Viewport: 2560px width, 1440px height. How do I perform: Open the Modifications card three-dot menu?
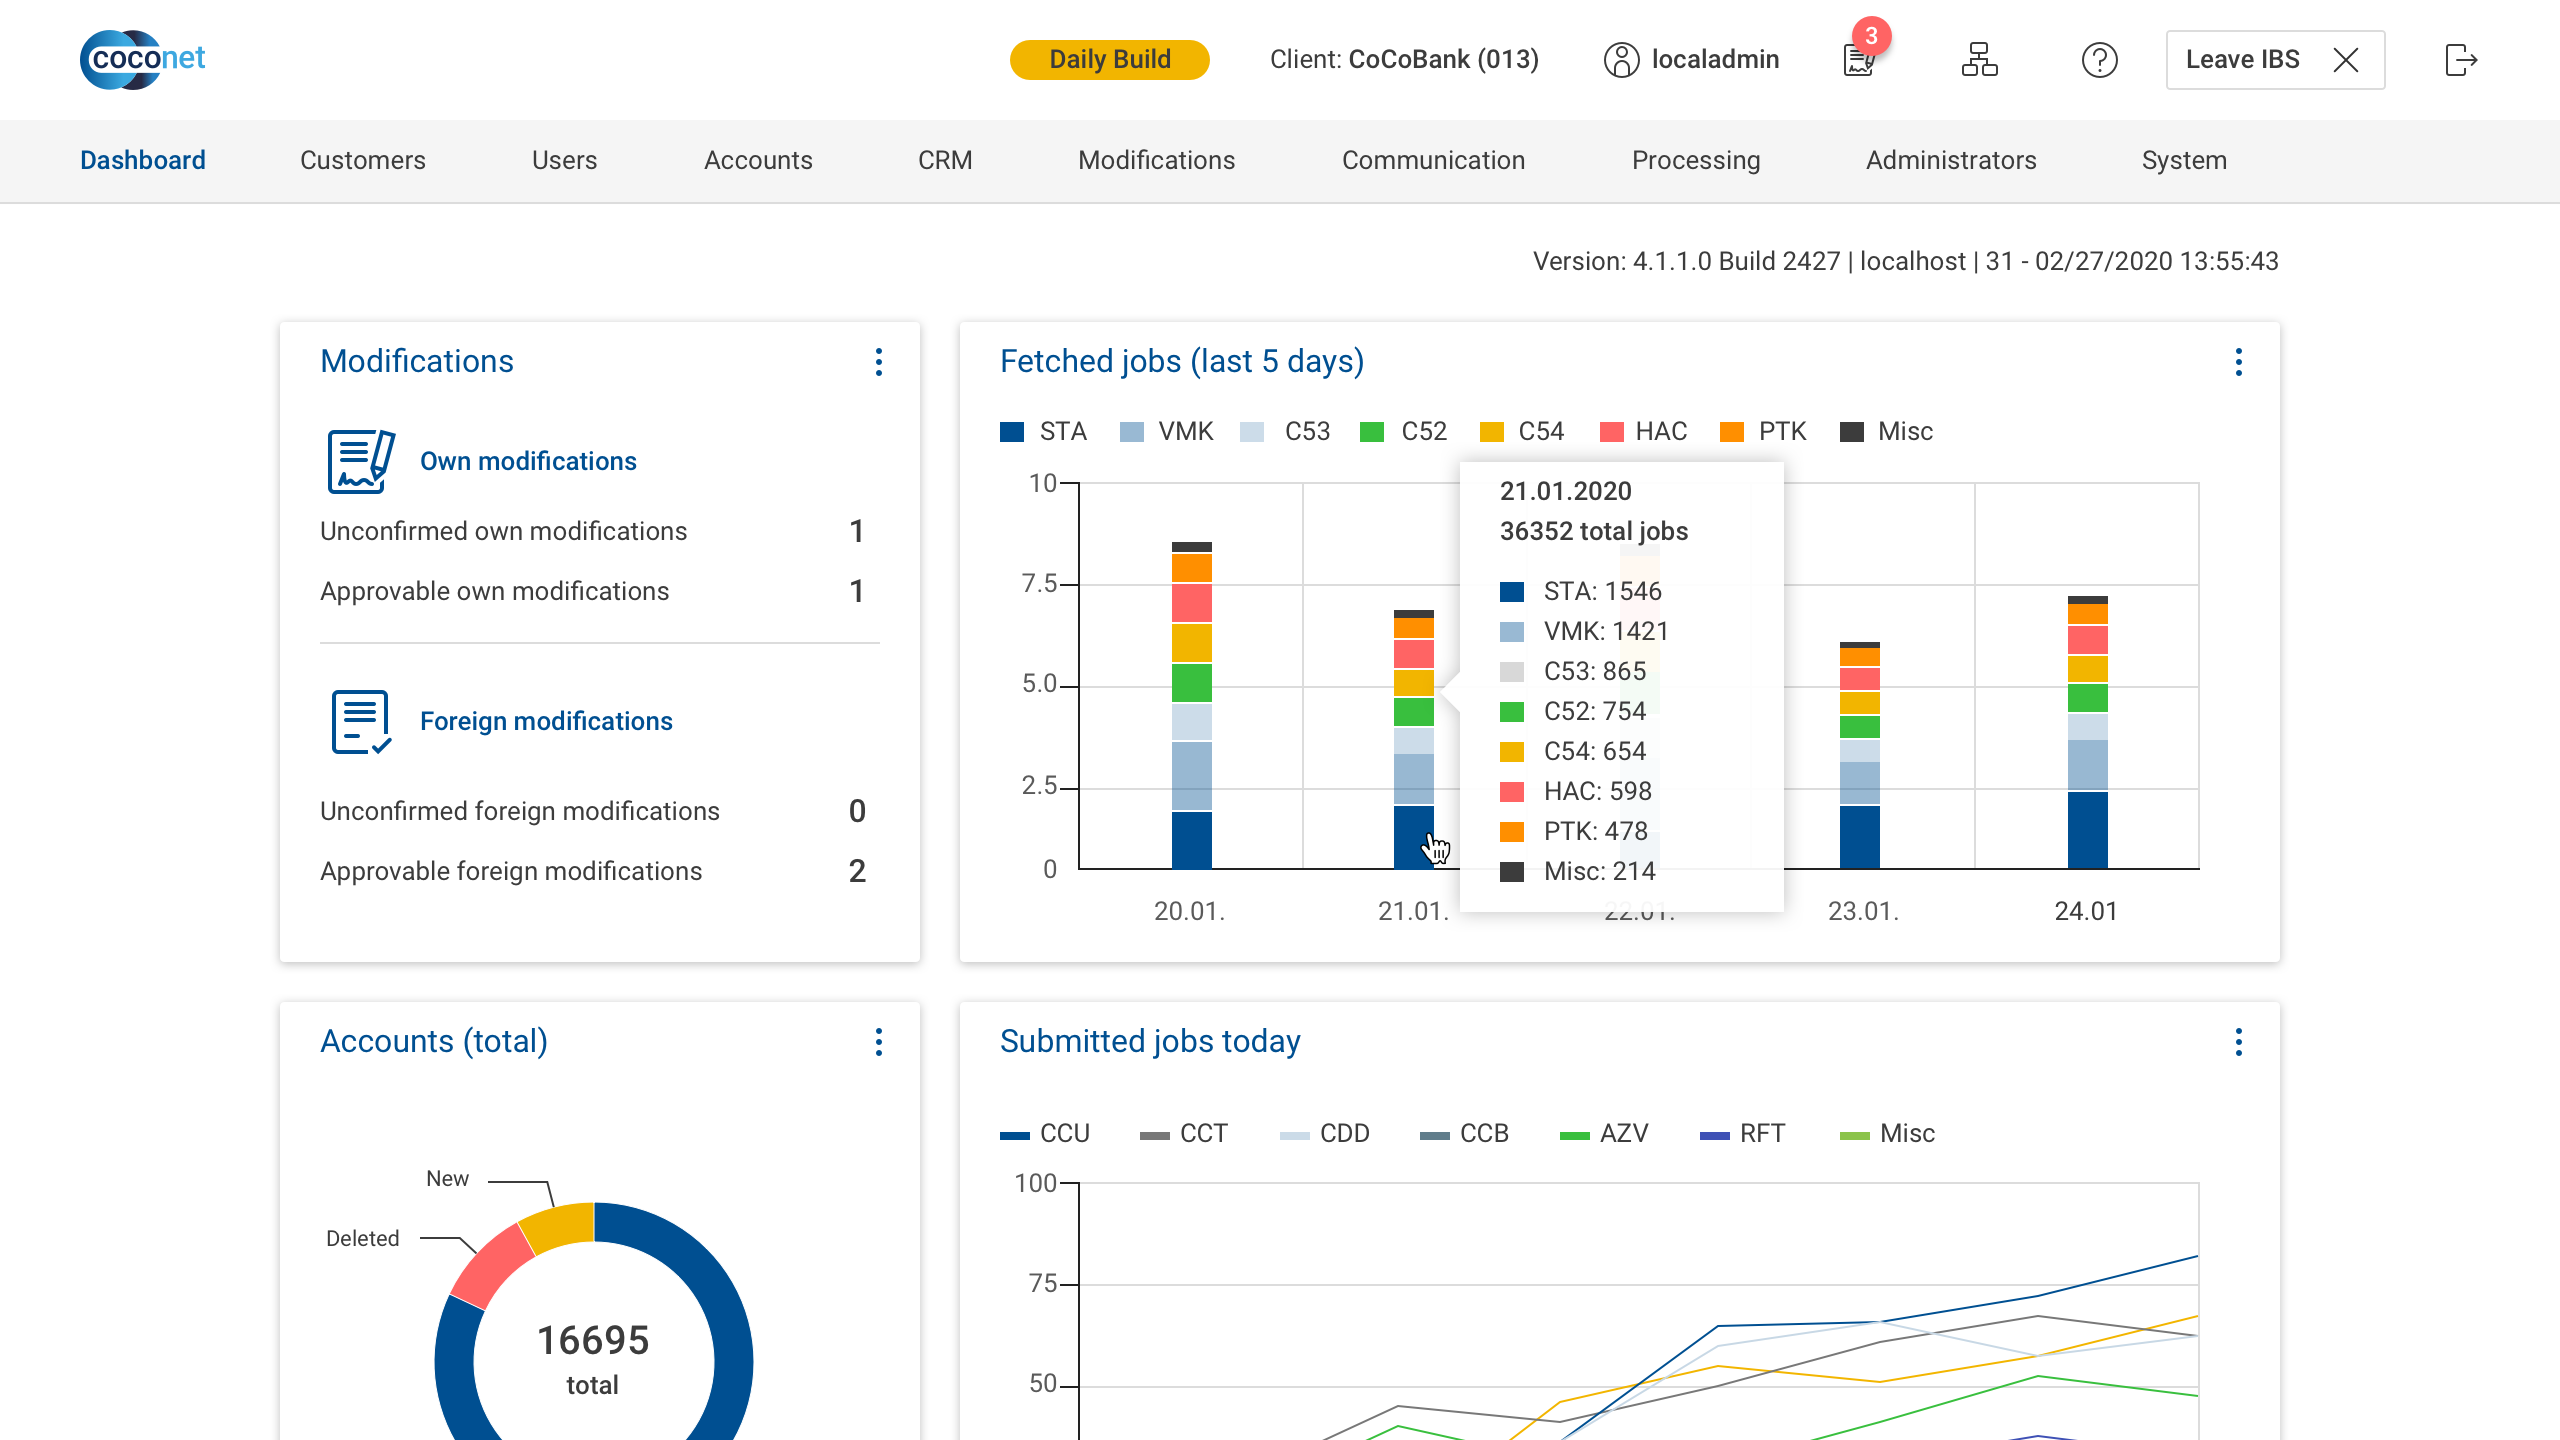(x=879, y=362)
